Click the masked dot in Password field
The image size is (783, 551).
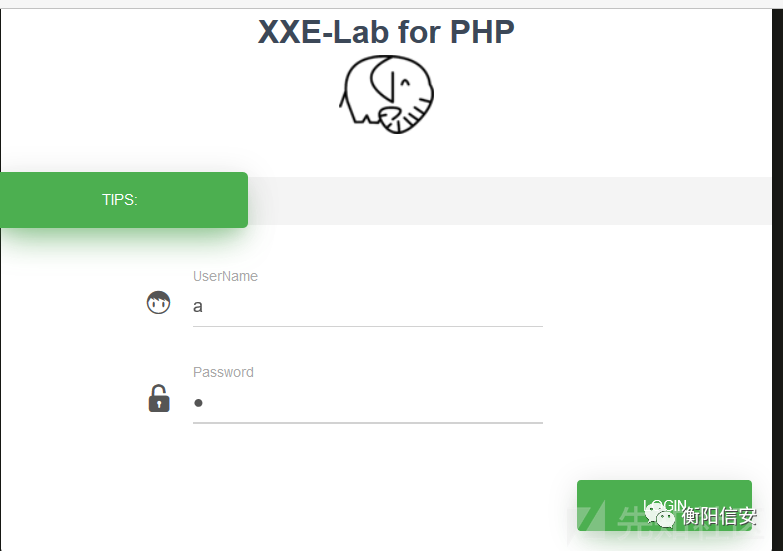click(x=198, y=403)
